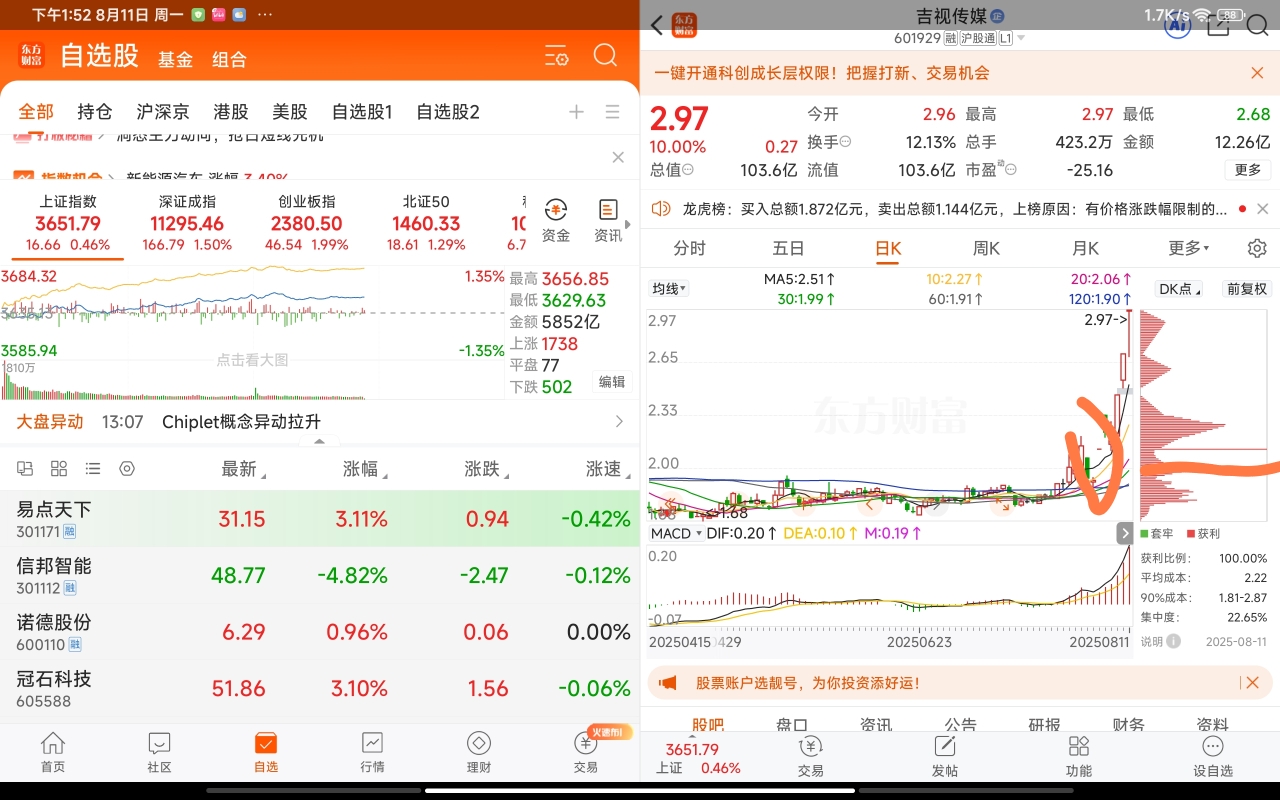
Task: Open the group list menu icon
Action: click(613, 112)
